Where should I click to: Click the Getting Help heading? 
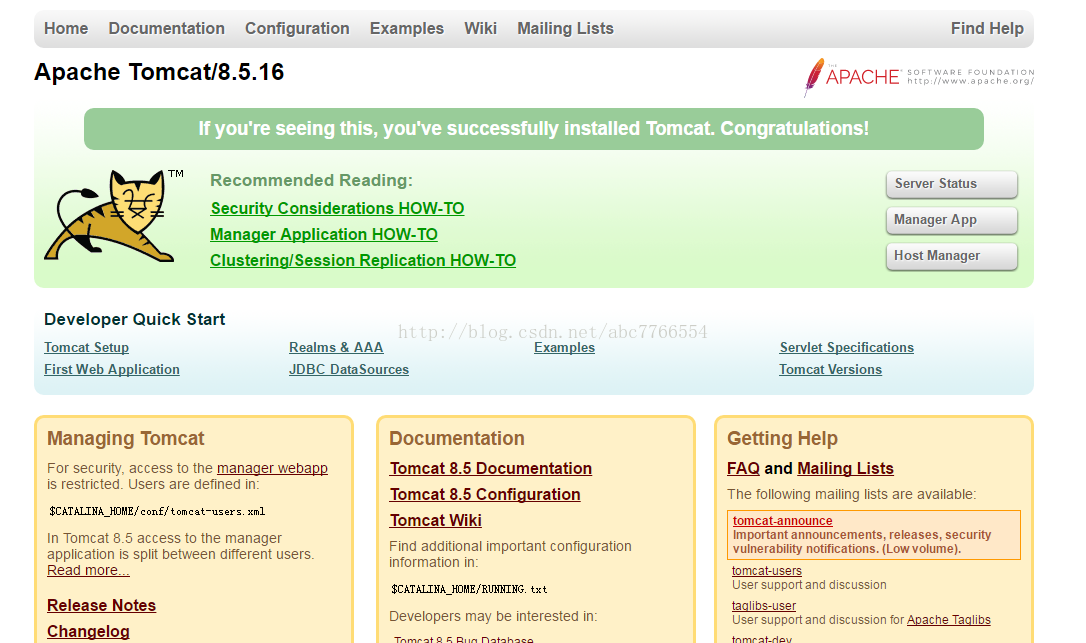(782, 439)
